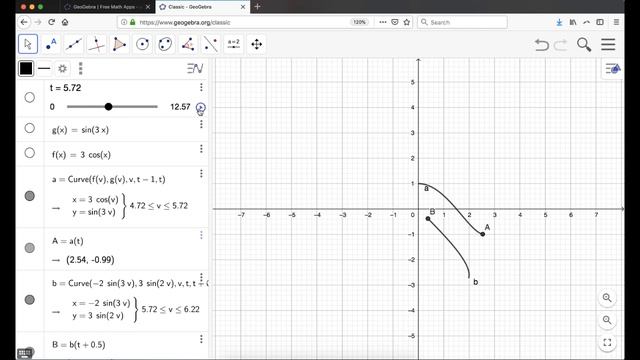Open the GeoGebra search magnifier
Screen dimensions: 640x360
coord(584,44)
